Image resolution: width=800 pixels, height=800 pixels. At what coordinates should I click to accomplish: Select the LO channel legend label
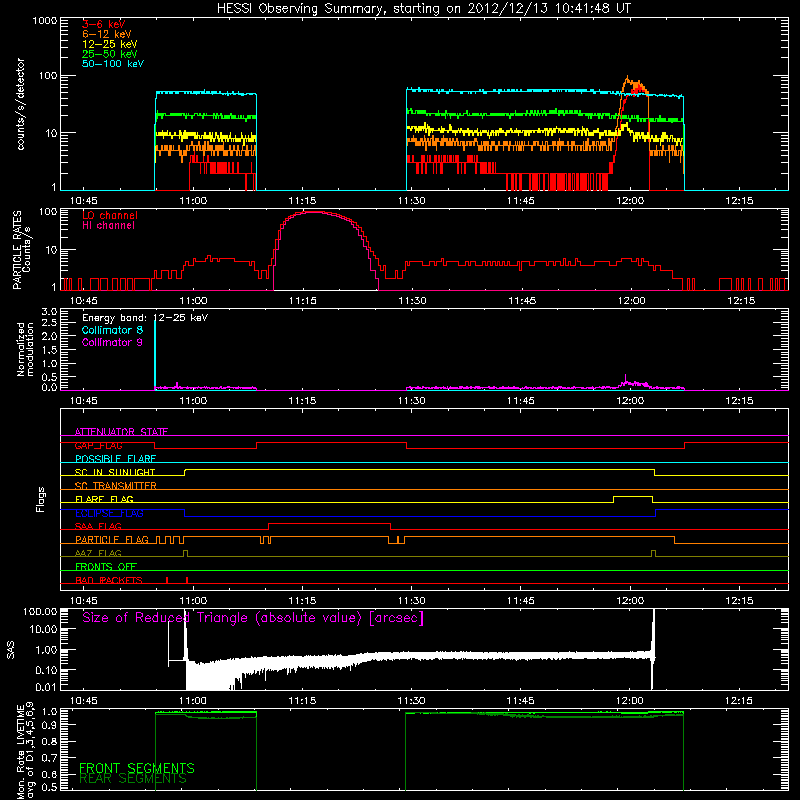tap(110, 215)
